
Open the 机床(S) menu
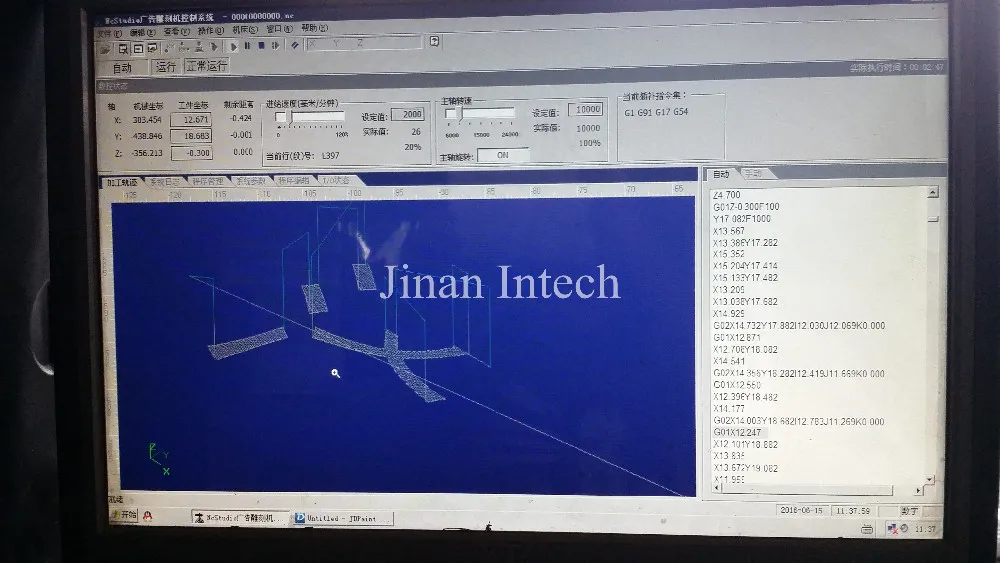click(245, 30)
